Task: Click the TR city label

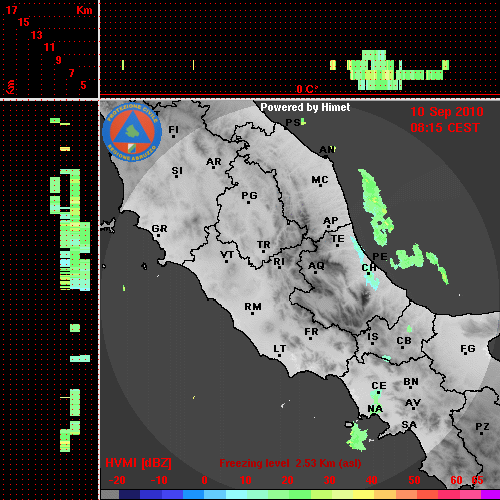Action: [263, 245]
